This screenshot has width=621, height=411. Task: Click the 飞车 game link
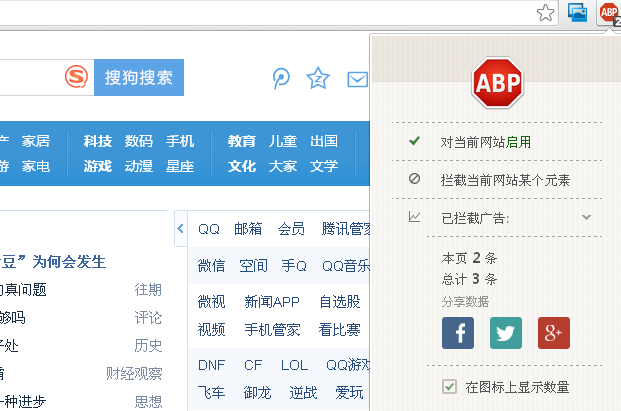click(x=211, y=393)
